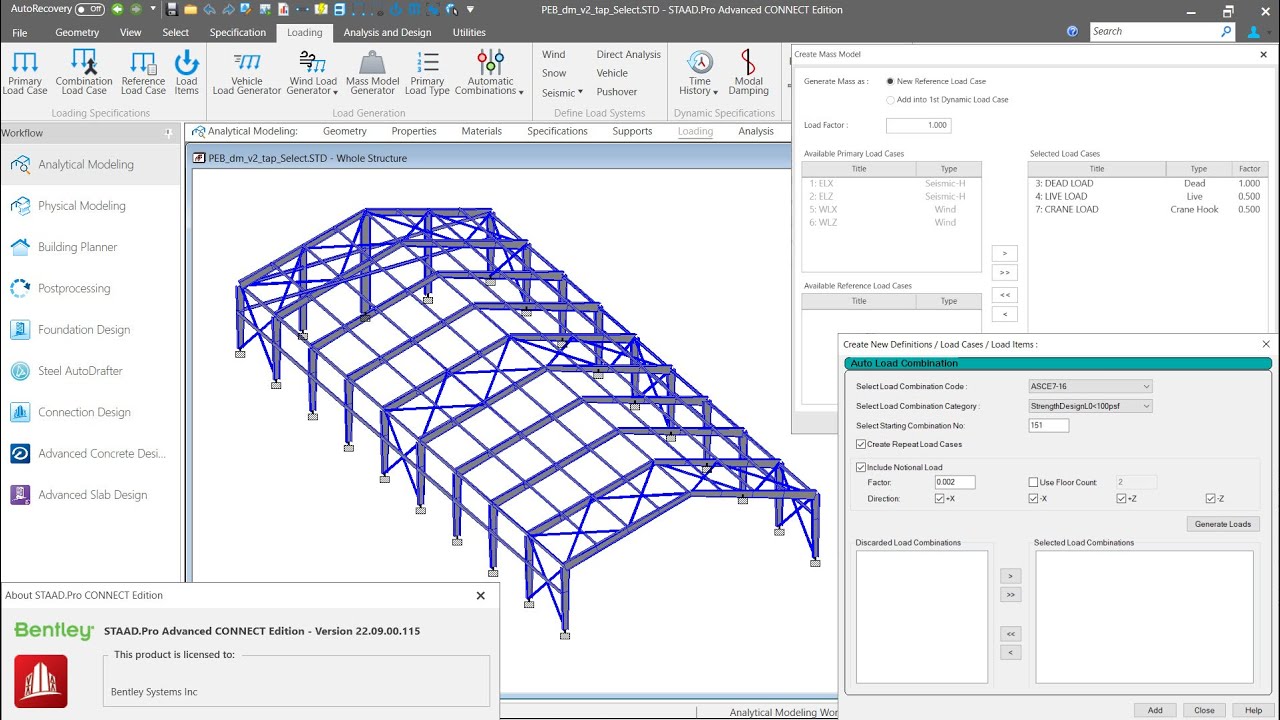Select the Modal Damping tool
The image size is (1280, 720).
pyautogui.click(x=748, y=72)
